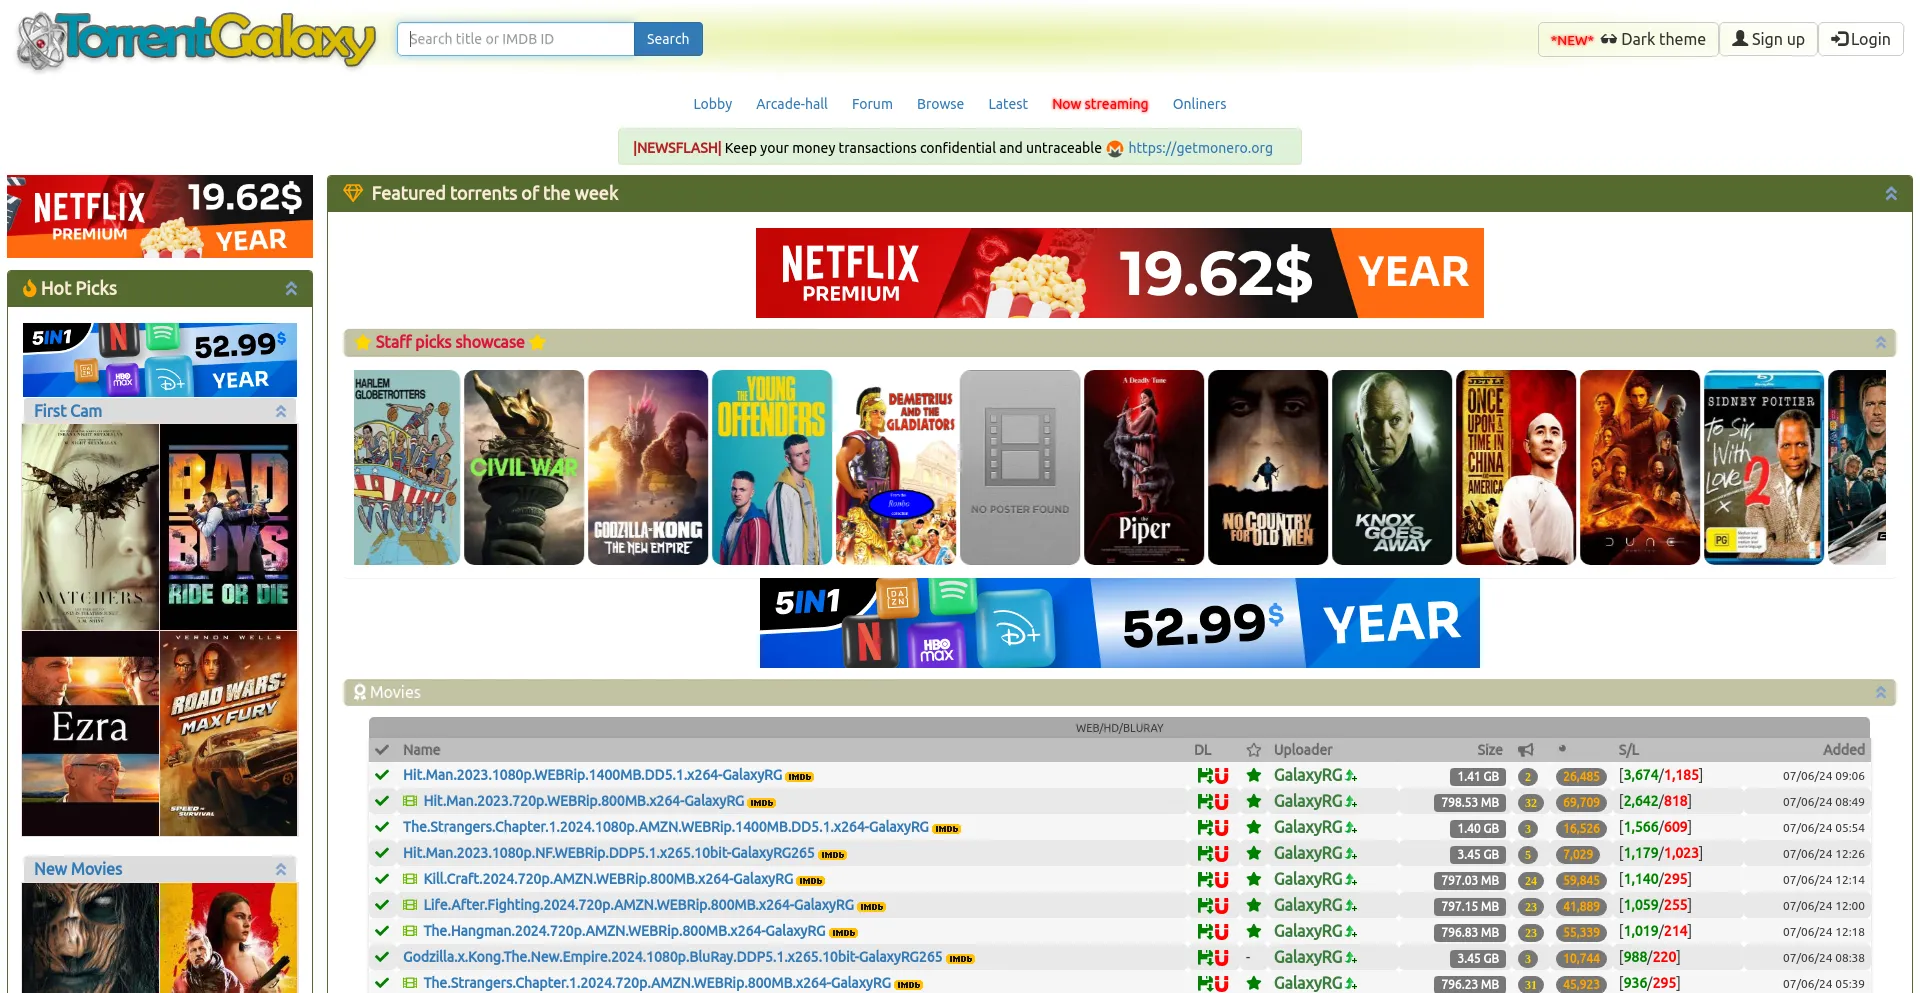Download torrent file for Hit.Man.2023.1080p.WEBRip.1400MB row
Viewport: 1920px width, 993px height.
pyautogui.click(x=1204, y=776)
